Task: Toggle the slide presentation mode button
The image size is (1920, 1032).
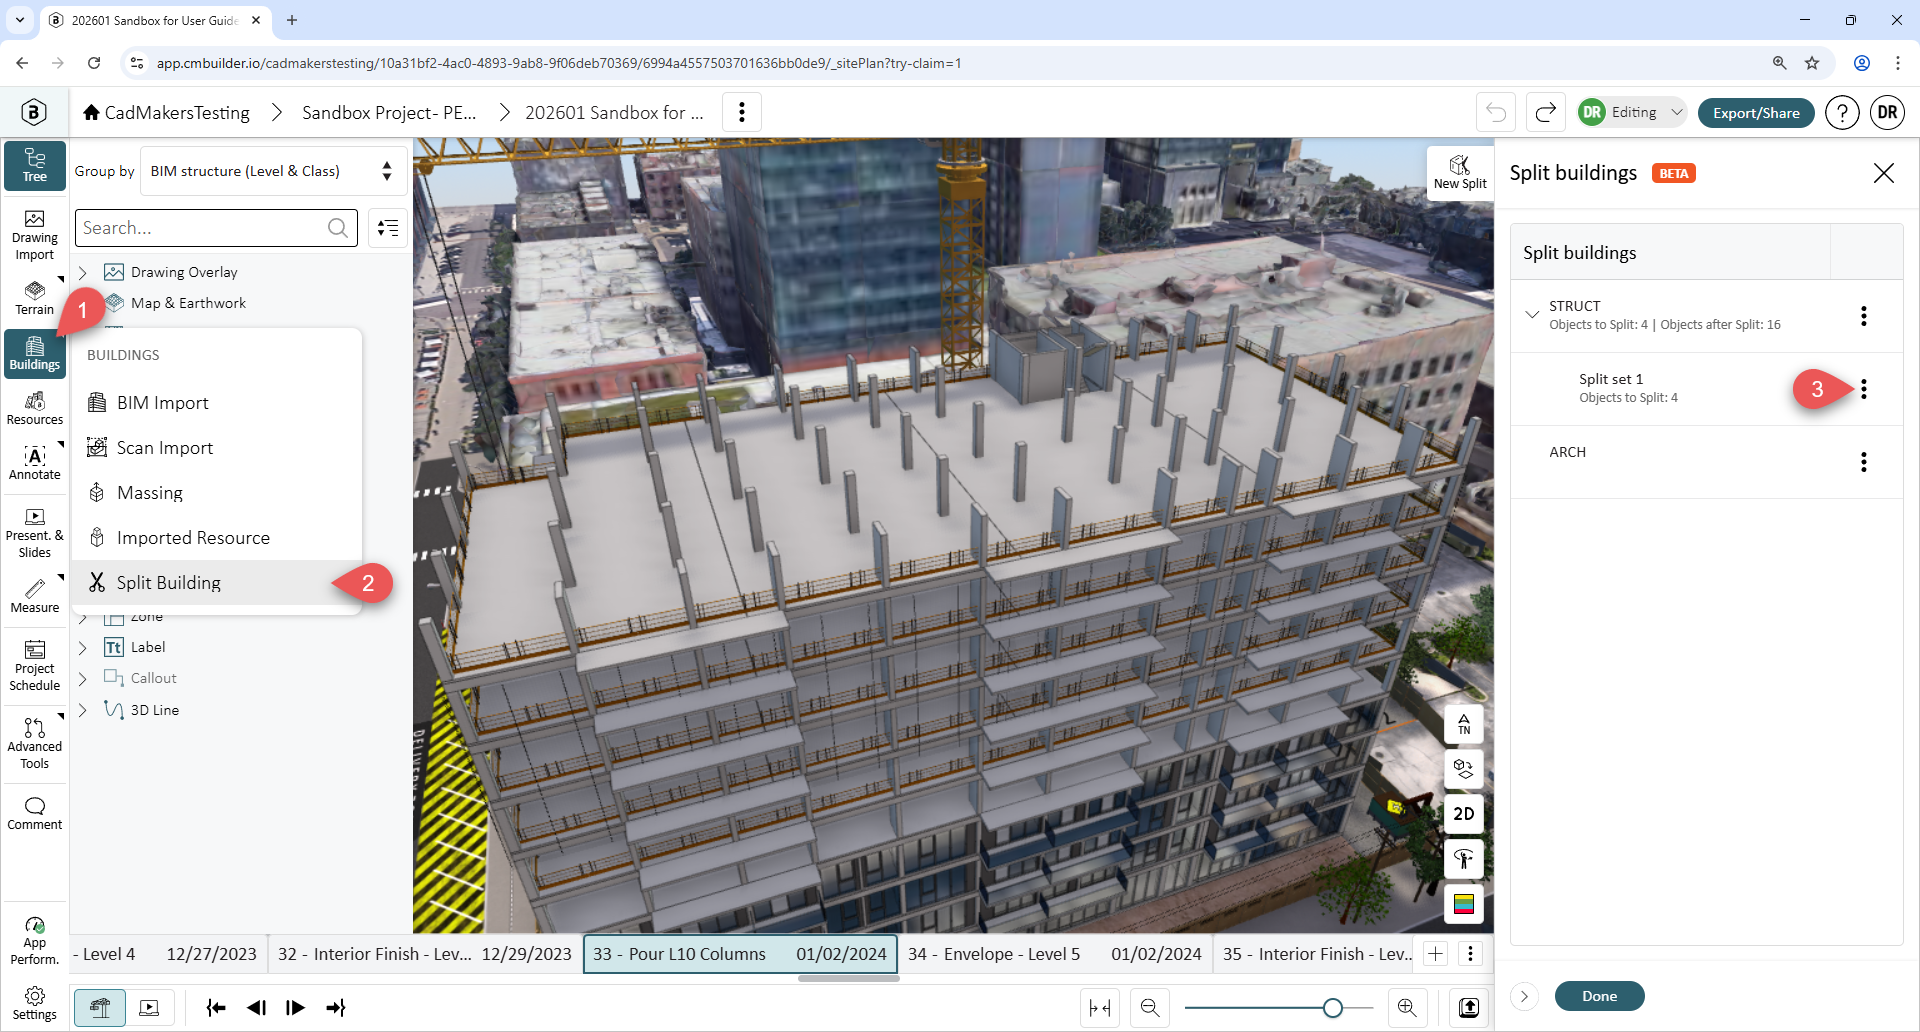Action: tap(150, 1008)
